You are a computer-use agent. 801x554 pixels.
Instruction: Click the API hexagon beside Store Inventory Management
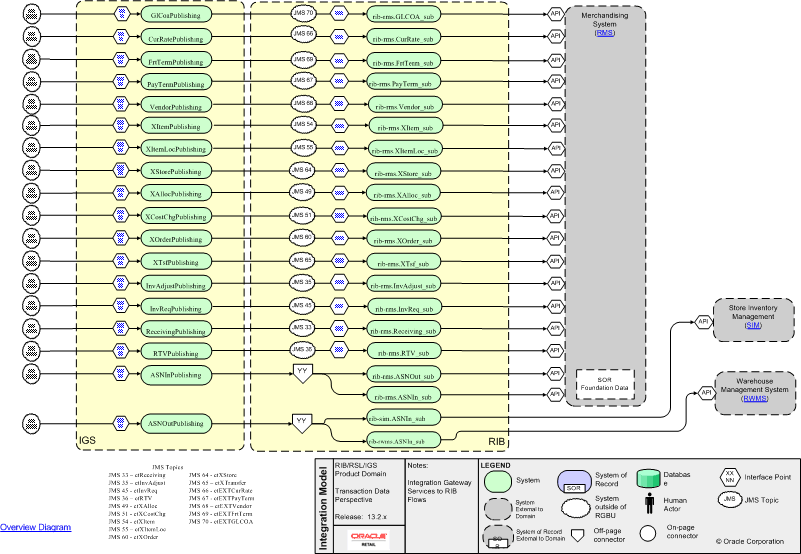pyautogui.click(x=703, y=321)
